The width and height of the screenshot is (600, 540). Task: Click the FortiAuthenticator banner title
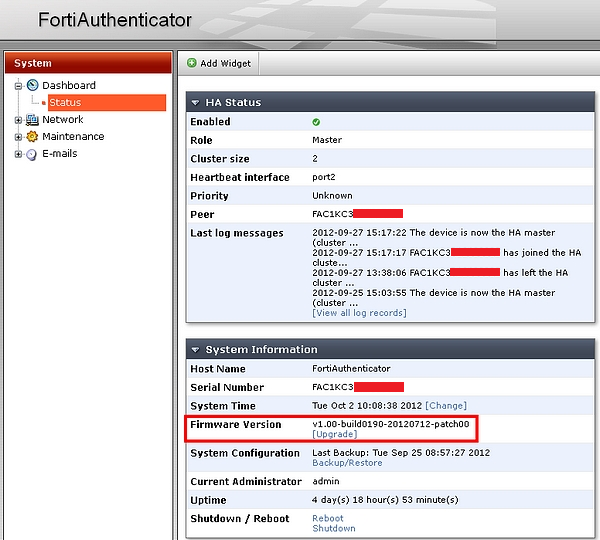tap(115, 20)
